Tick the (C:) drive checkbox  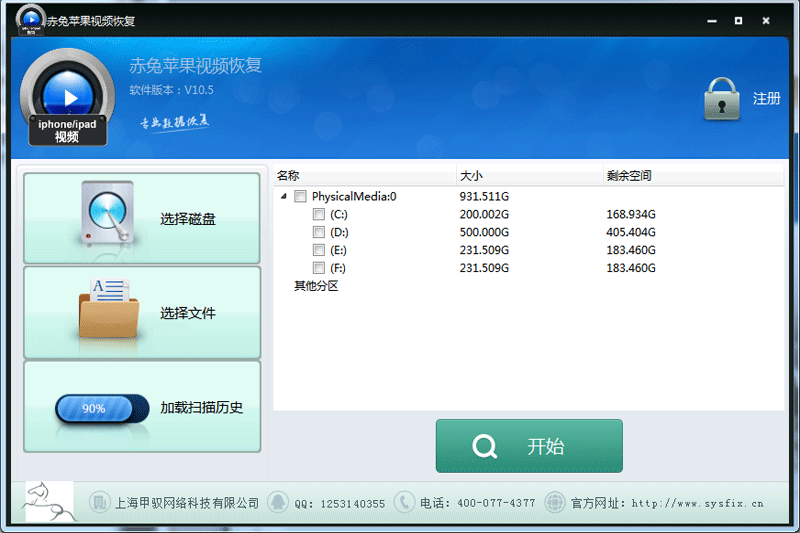click(319, 214)
